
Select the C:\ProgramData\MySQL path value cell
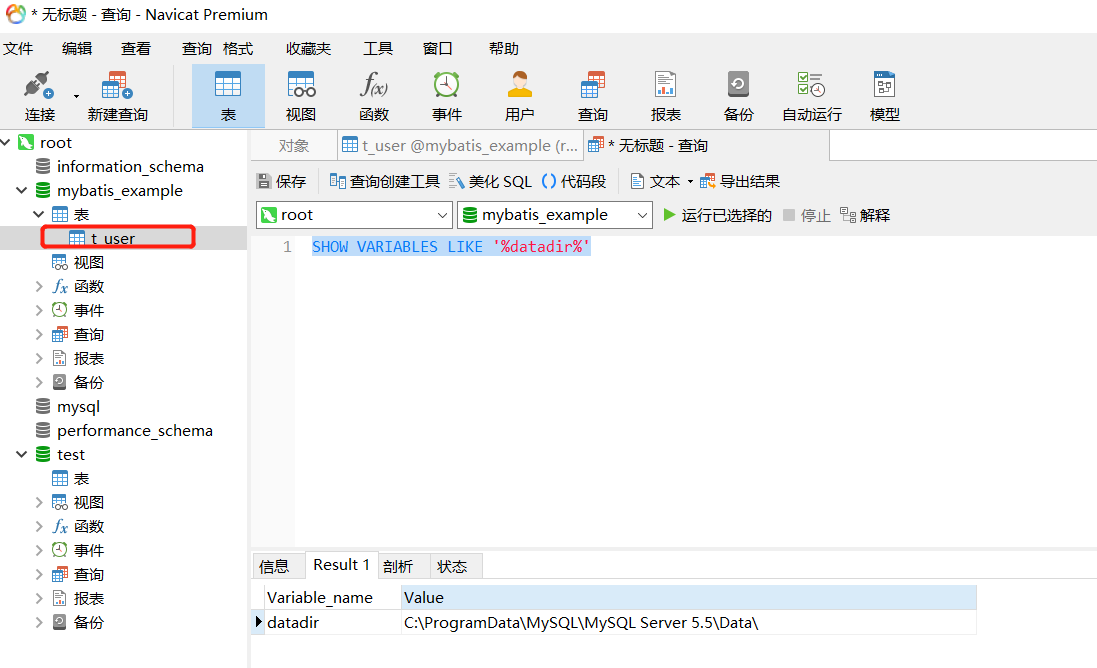coord(688,622)
